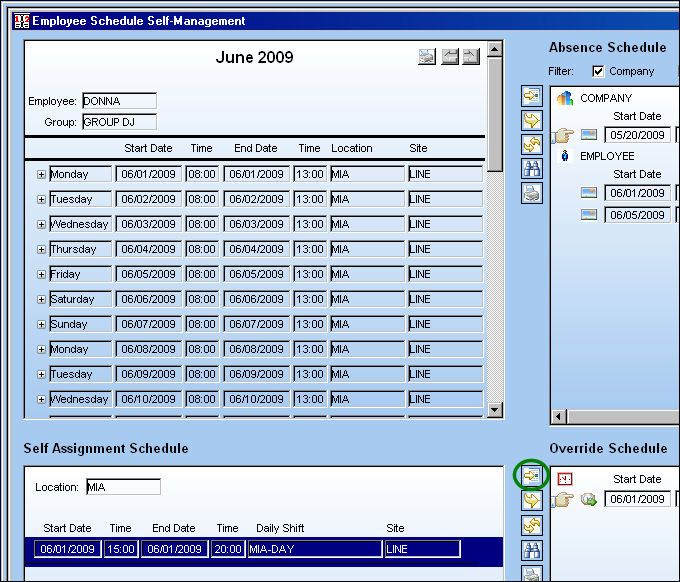Image resolution: width=680 pixels, height=582 pixels.
Task: Go to previous month with left arrow icon
Action: [x=450, y=57]
